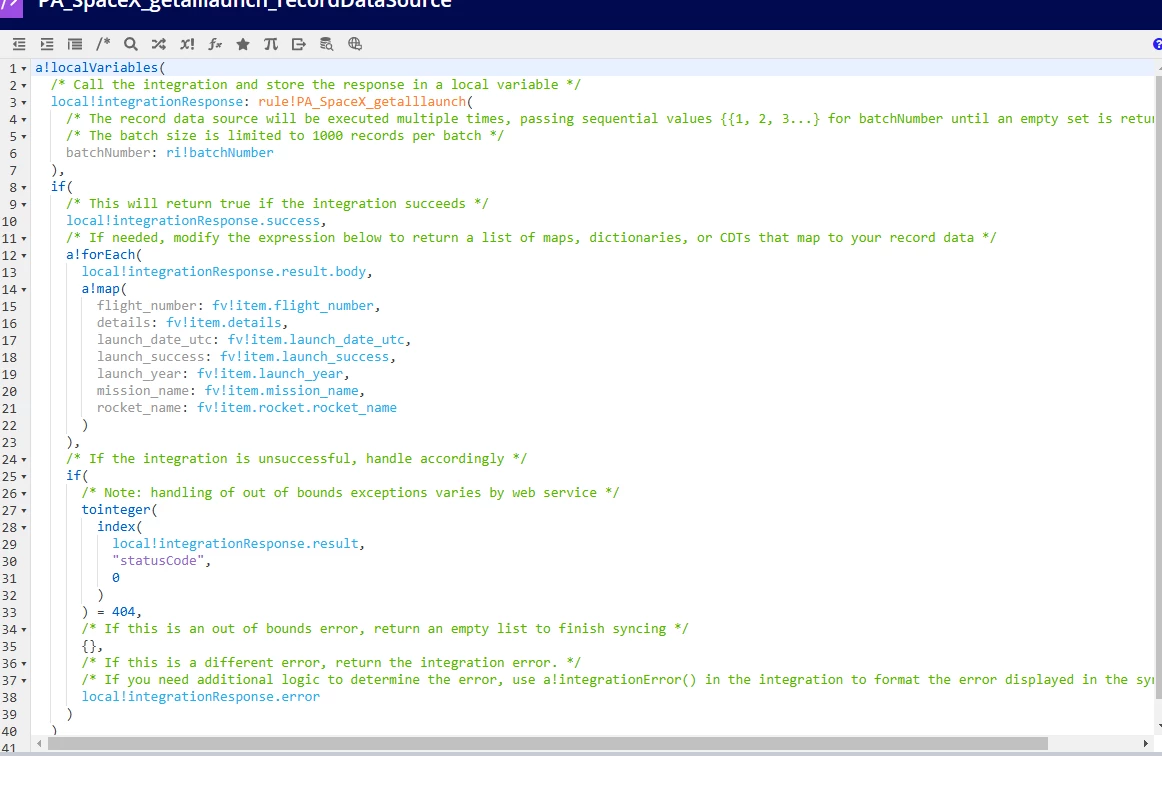
Task: Click line number 22 in gutter
Action: (10, 426)
